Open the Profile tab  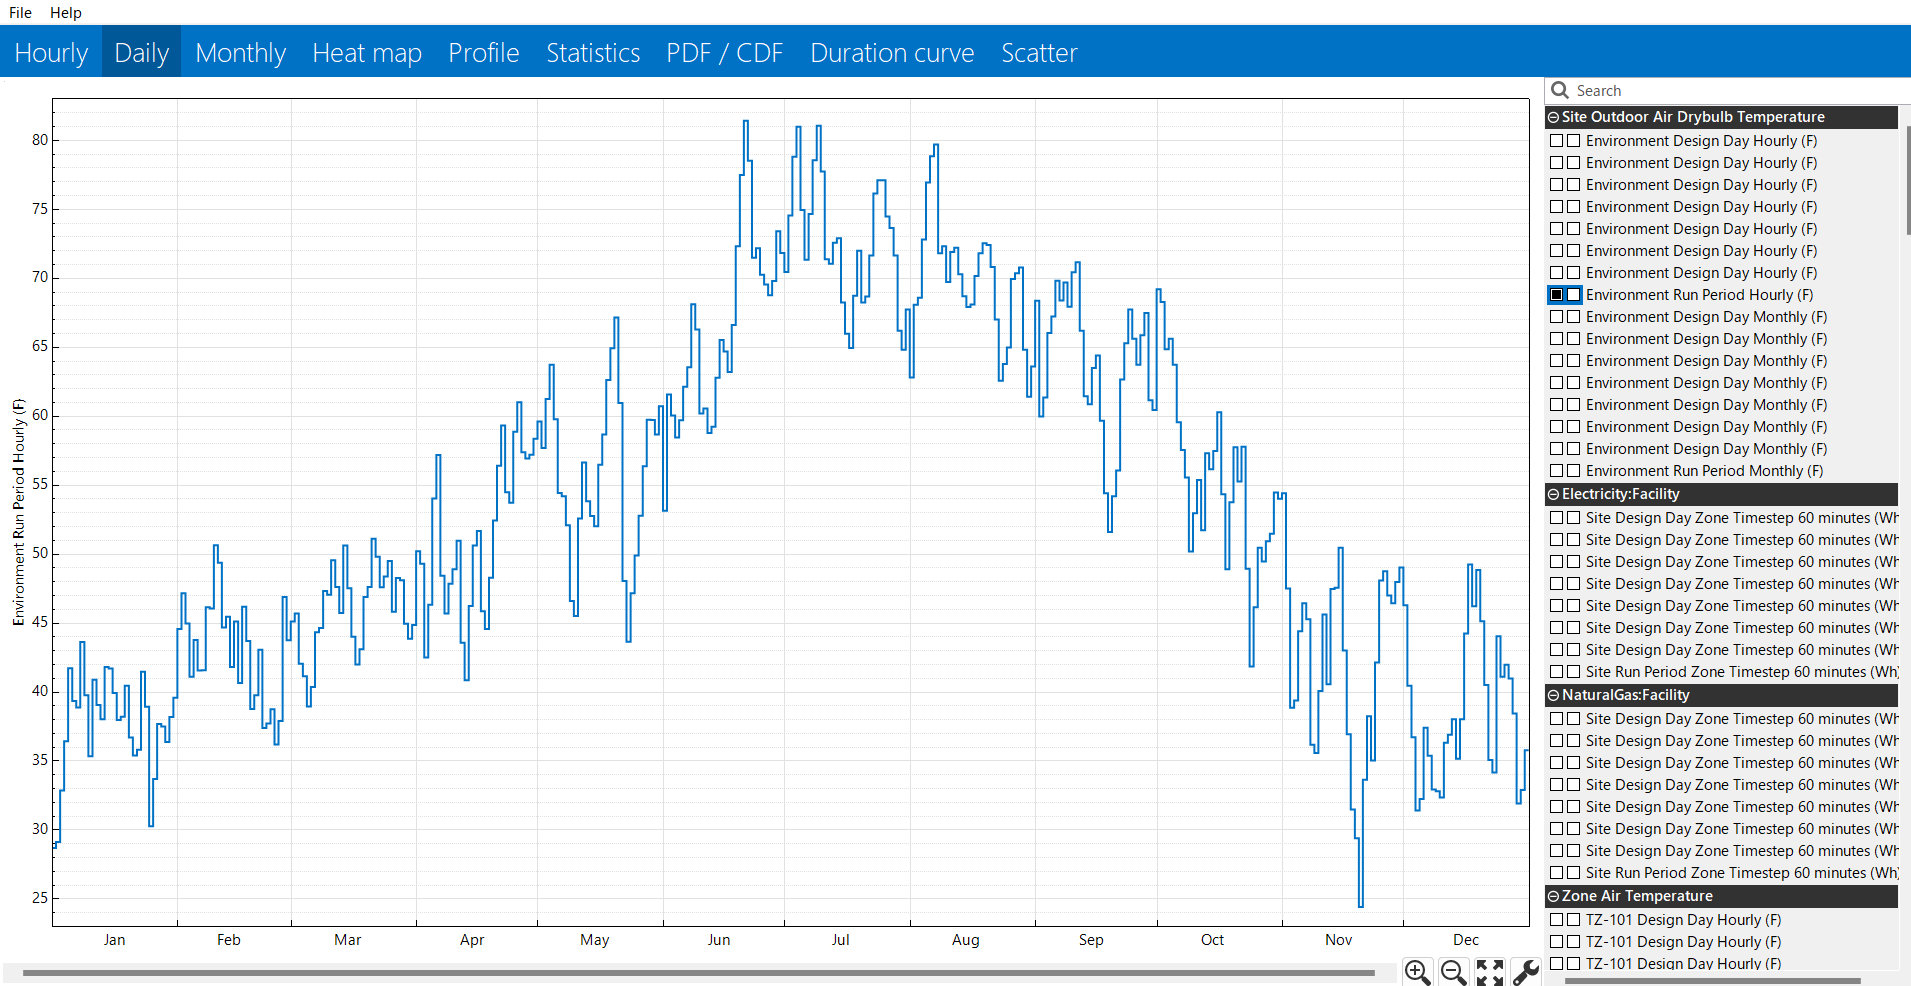coord(484,52)
